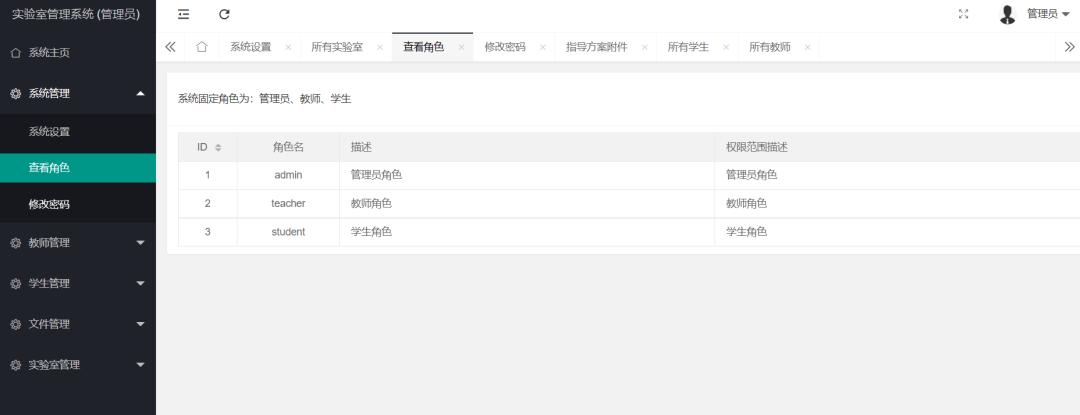Close the 所有实验室 tab
The width and height of the screenshot is (1080, 415).
click(x=380, y=47)
